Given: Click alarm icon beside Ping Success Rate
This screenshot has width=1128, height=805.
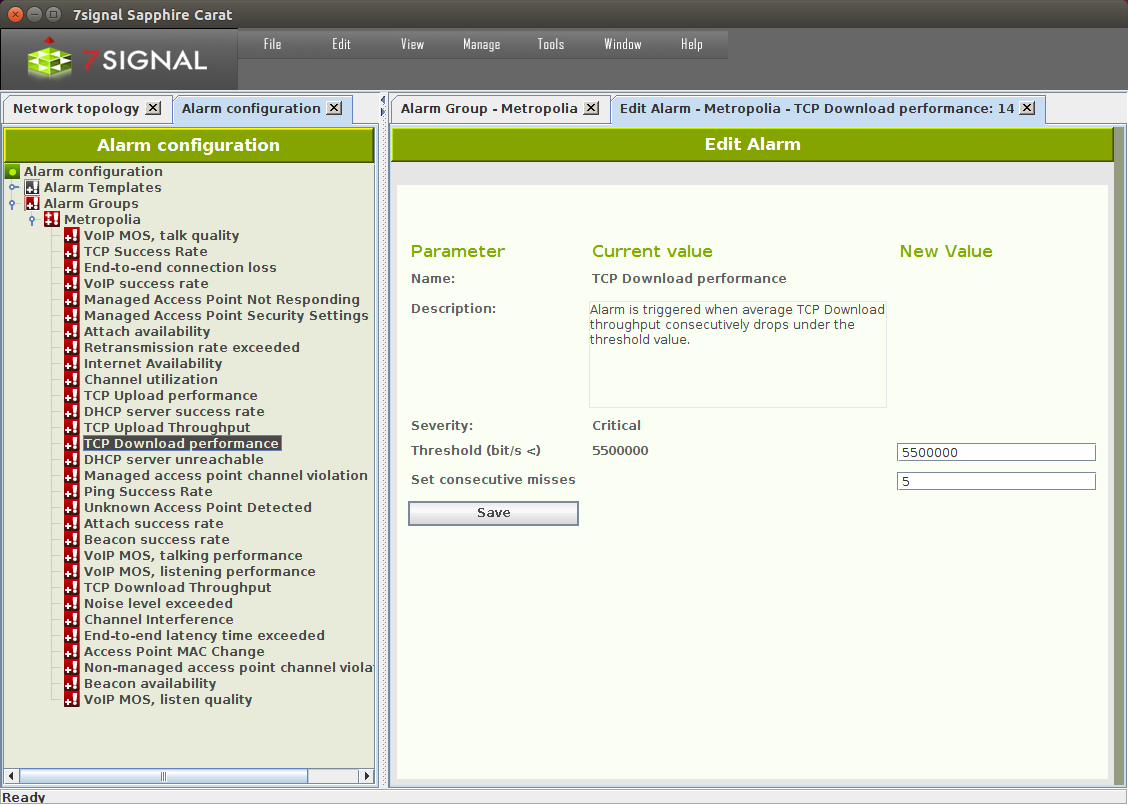Looking at the screenshot, I should click(x=71, y=491).
